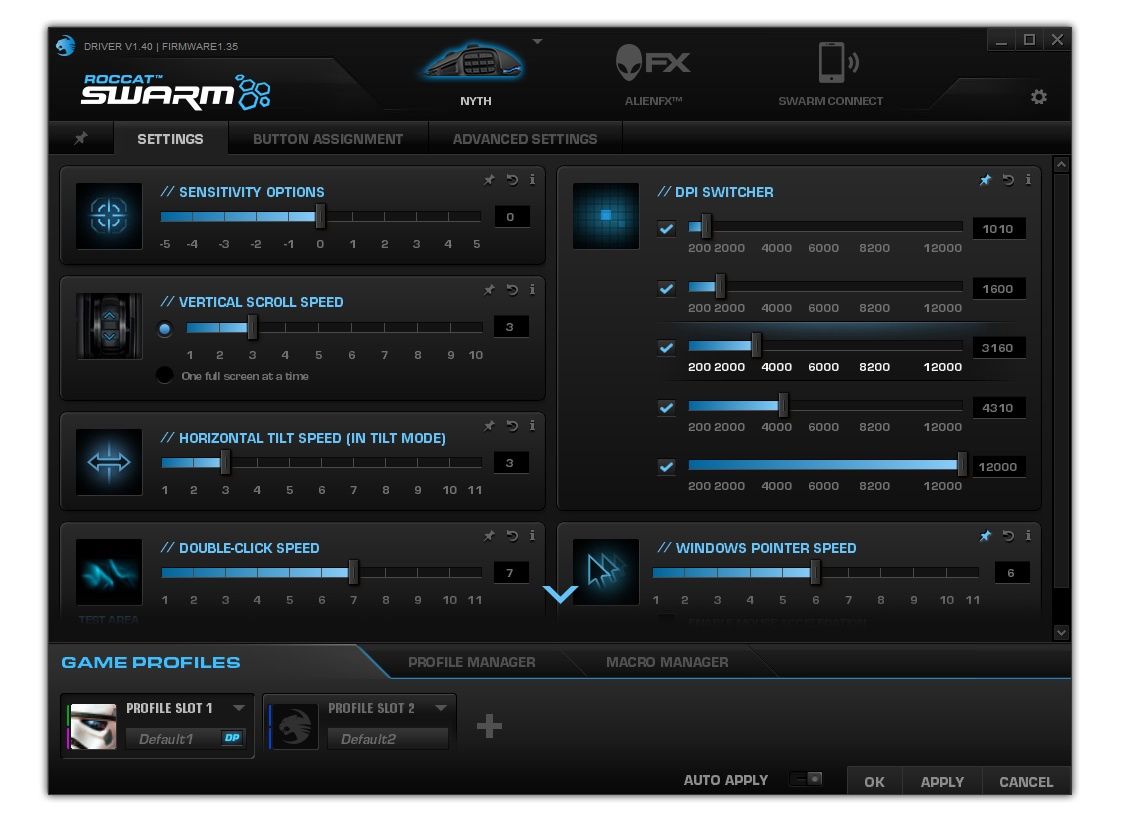The image size is (1123, 828).
Task: Click the Roccat logo in title bar
Action: tap(66, 46)
